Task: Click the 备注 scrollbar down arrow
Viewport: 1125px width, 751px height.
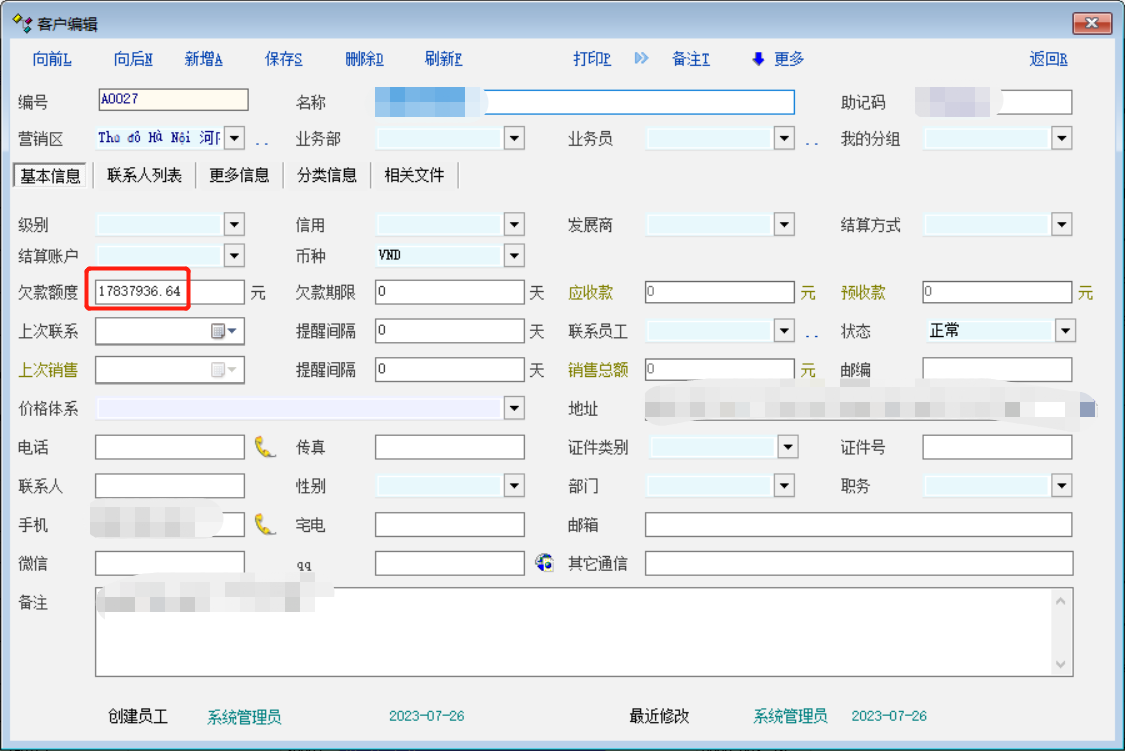Action: (1060, 664)
